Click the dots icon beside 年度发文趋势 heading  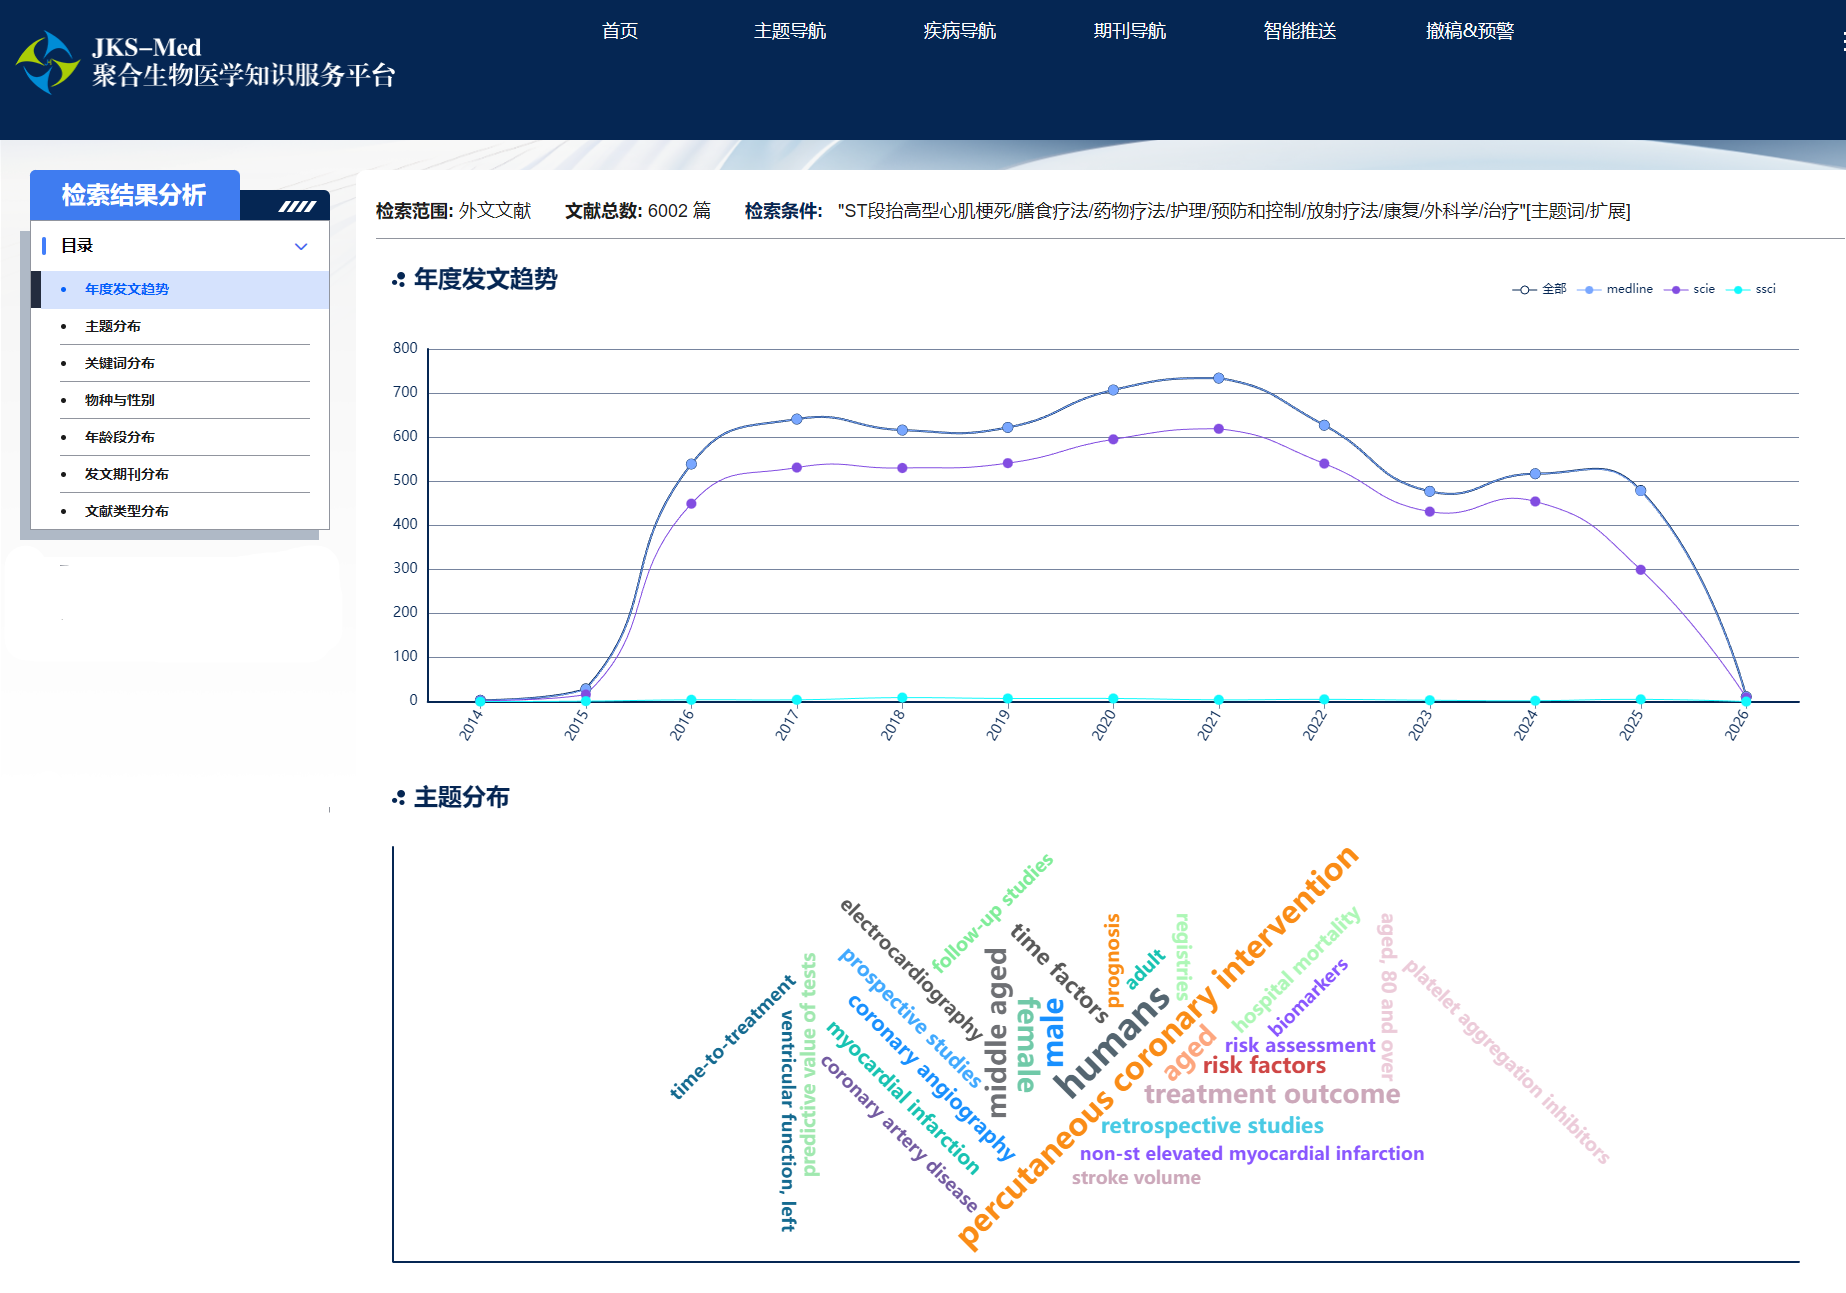click(398, 280)
